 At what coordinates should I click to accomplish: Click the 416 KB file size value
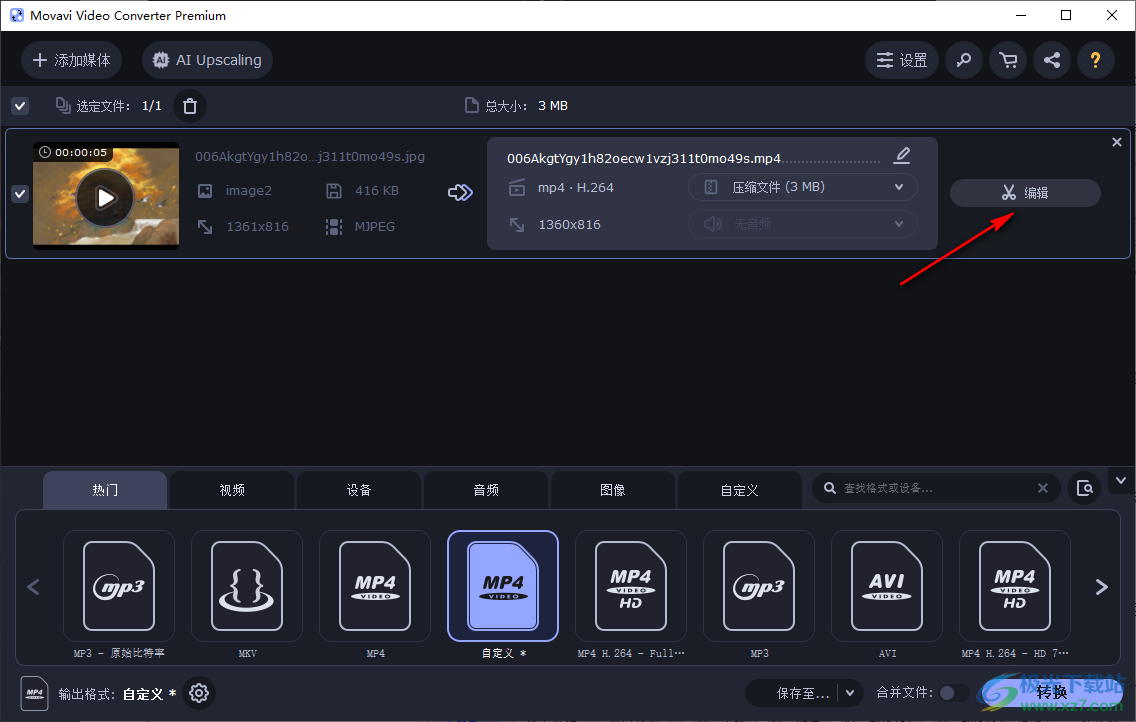377,190
